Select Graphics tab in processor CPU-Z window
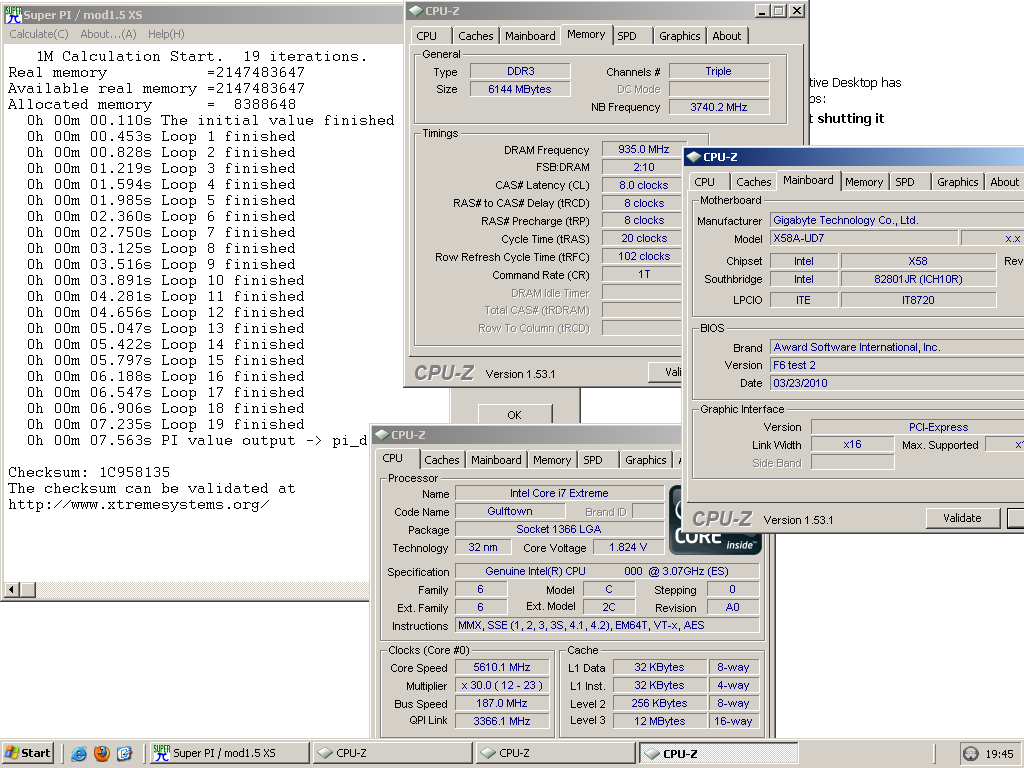Viewport: 1024px width, 768px height. (x=646, y=460)
